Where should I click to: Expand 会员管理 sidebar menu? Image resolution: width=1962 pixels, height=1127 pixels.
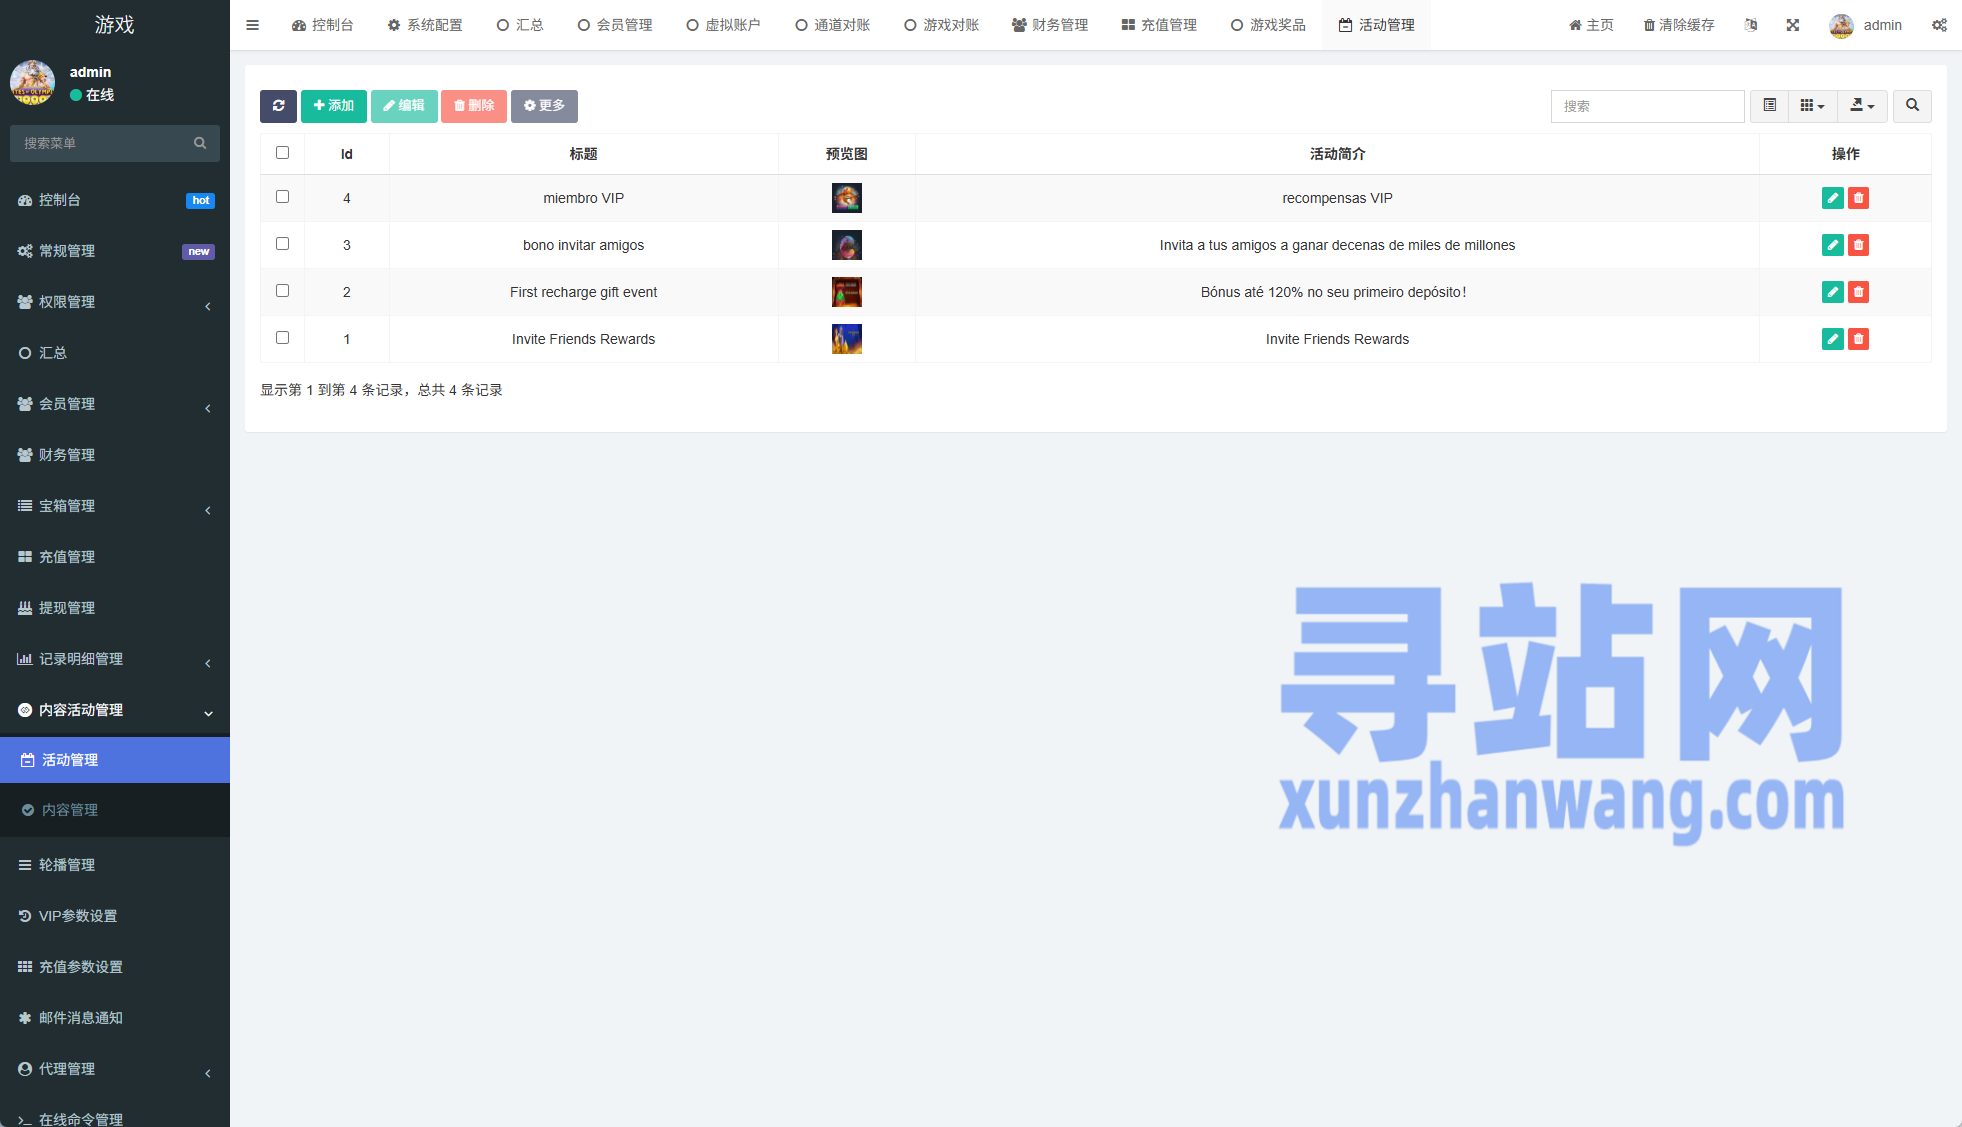(x=115, y=404)
